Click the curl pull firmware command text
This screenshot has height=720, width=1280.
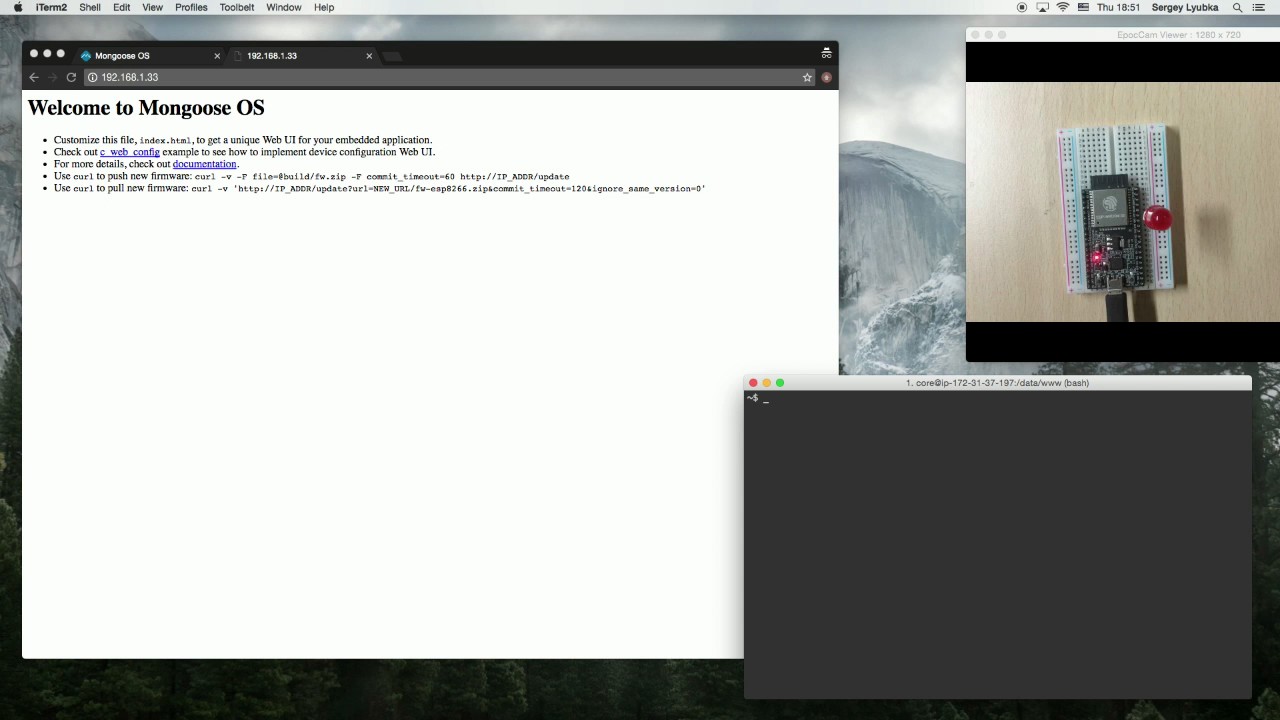coord(448,188)
